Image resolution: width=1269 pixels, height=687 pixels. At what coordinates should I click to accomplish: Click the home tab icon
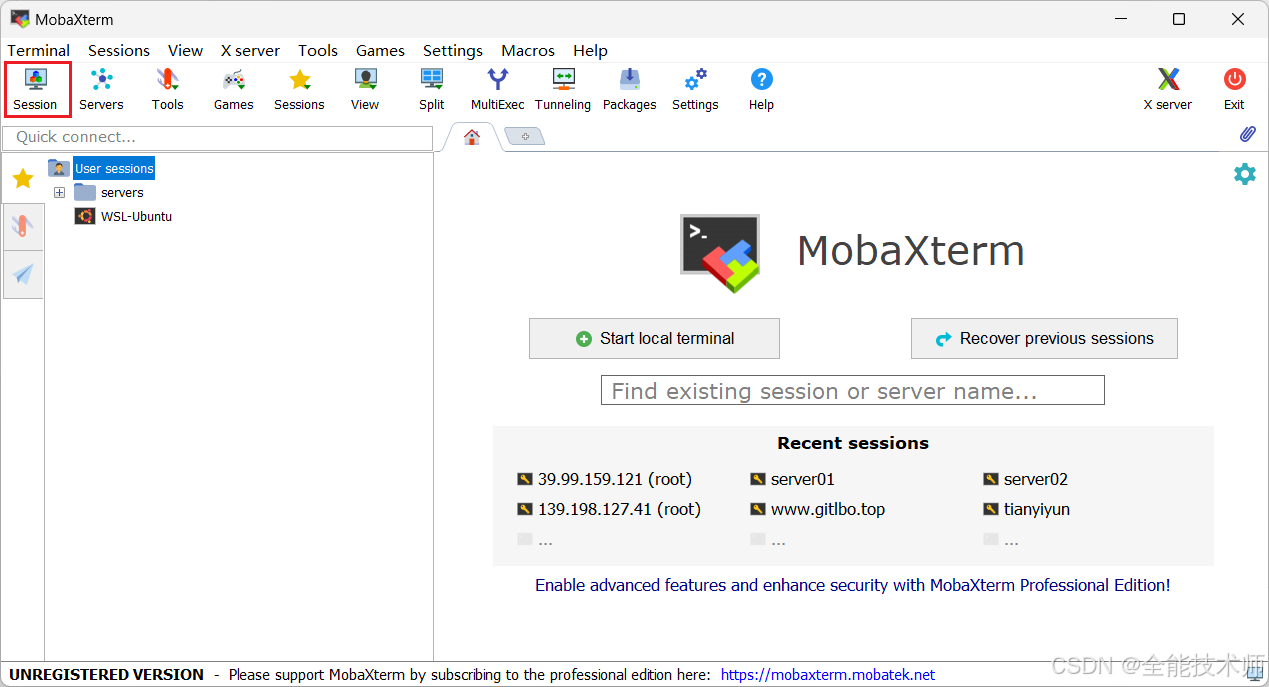pyautogui.click(x=472, y=137)
